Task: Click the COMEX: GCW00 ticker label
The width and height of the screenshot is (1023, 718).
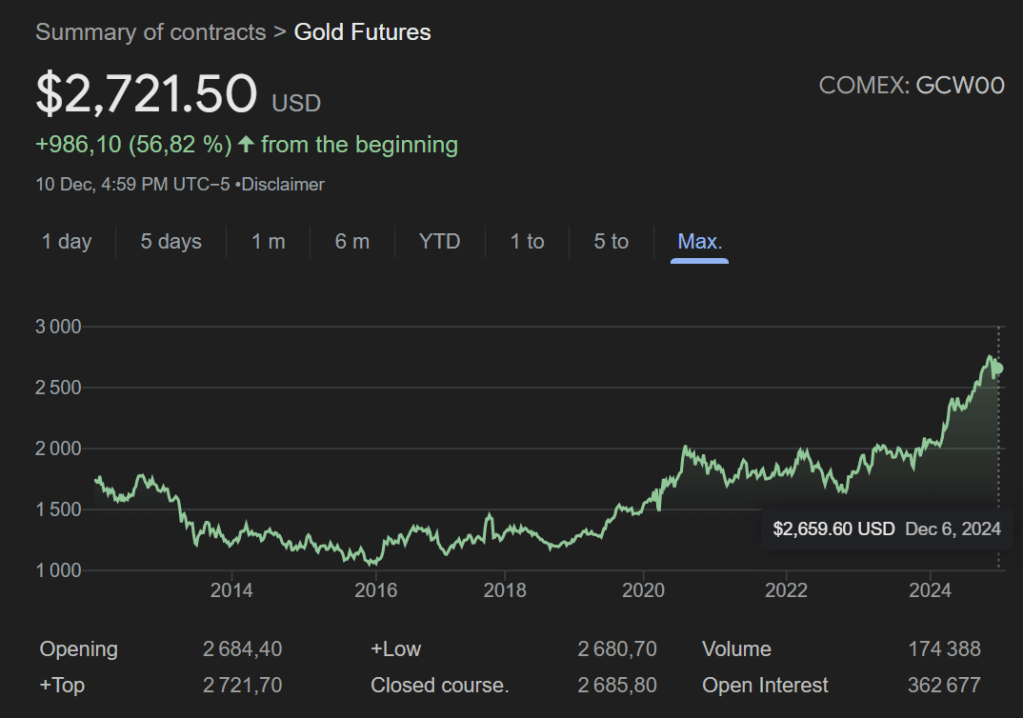Action: click(x=911, y=86)
